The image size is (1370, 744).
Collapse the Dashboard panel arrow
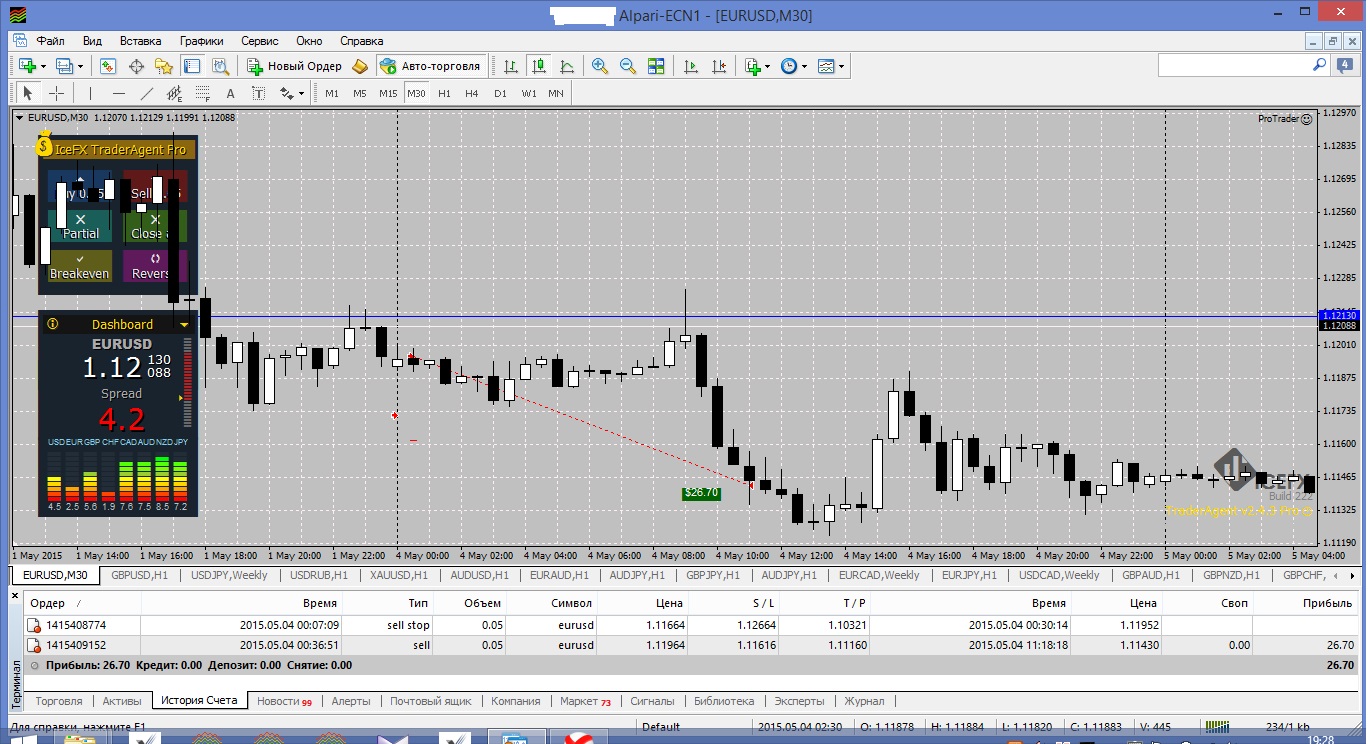[x=184, y=325]
